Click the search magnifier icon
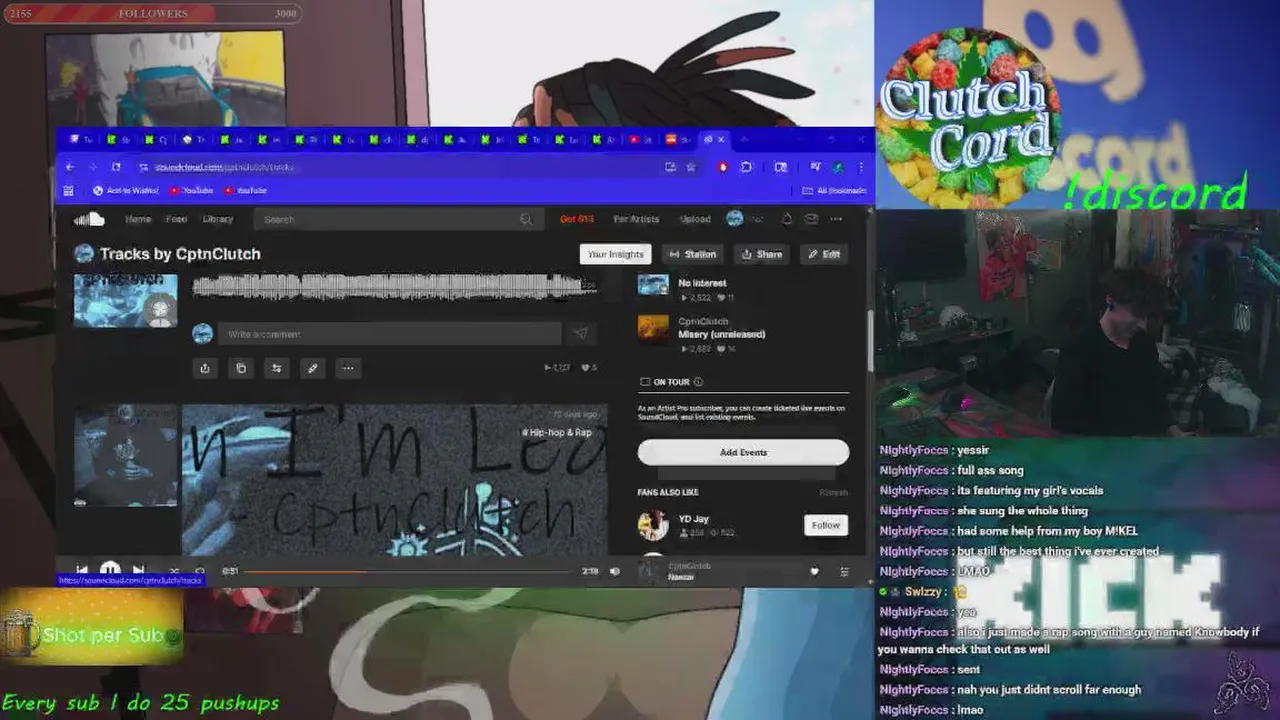 tap(526, 219)
